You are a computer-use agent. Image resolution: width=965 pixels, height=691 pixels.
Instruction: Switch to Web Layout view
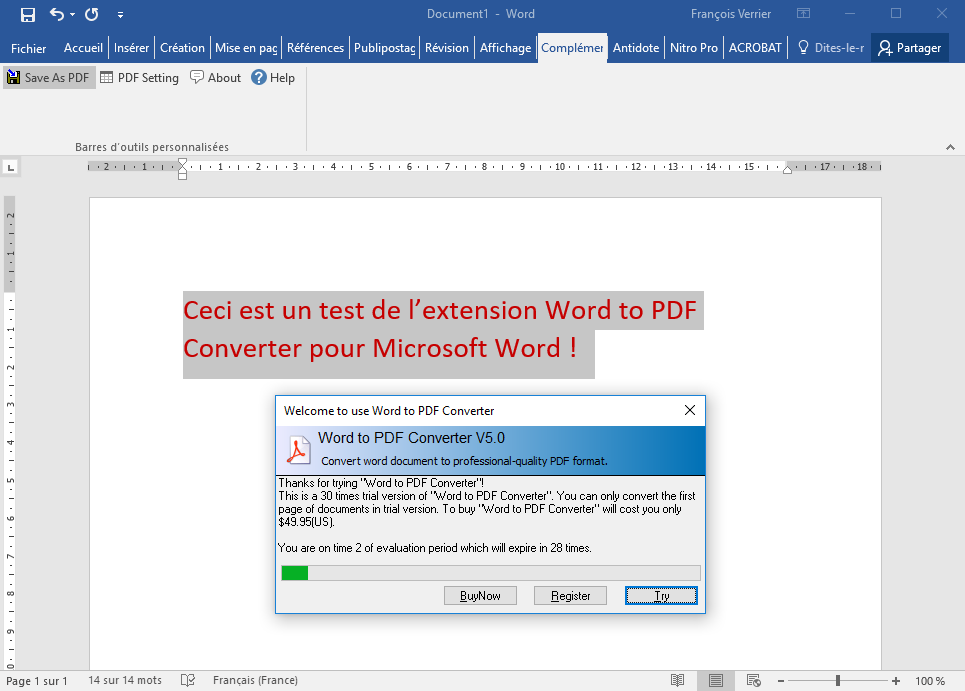[754, 680]
